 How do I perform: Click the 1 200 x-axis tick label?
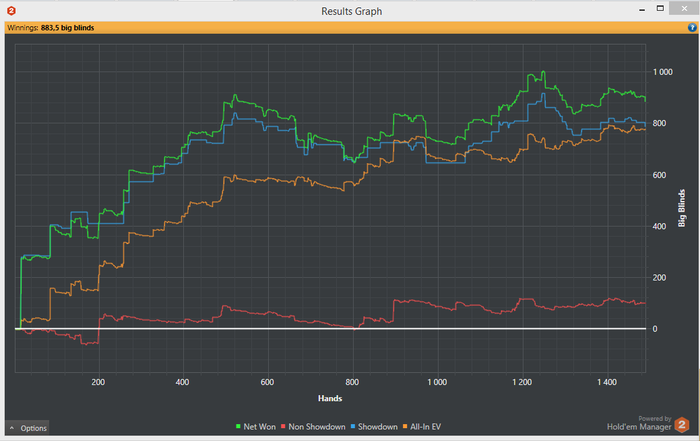point(522,382)
